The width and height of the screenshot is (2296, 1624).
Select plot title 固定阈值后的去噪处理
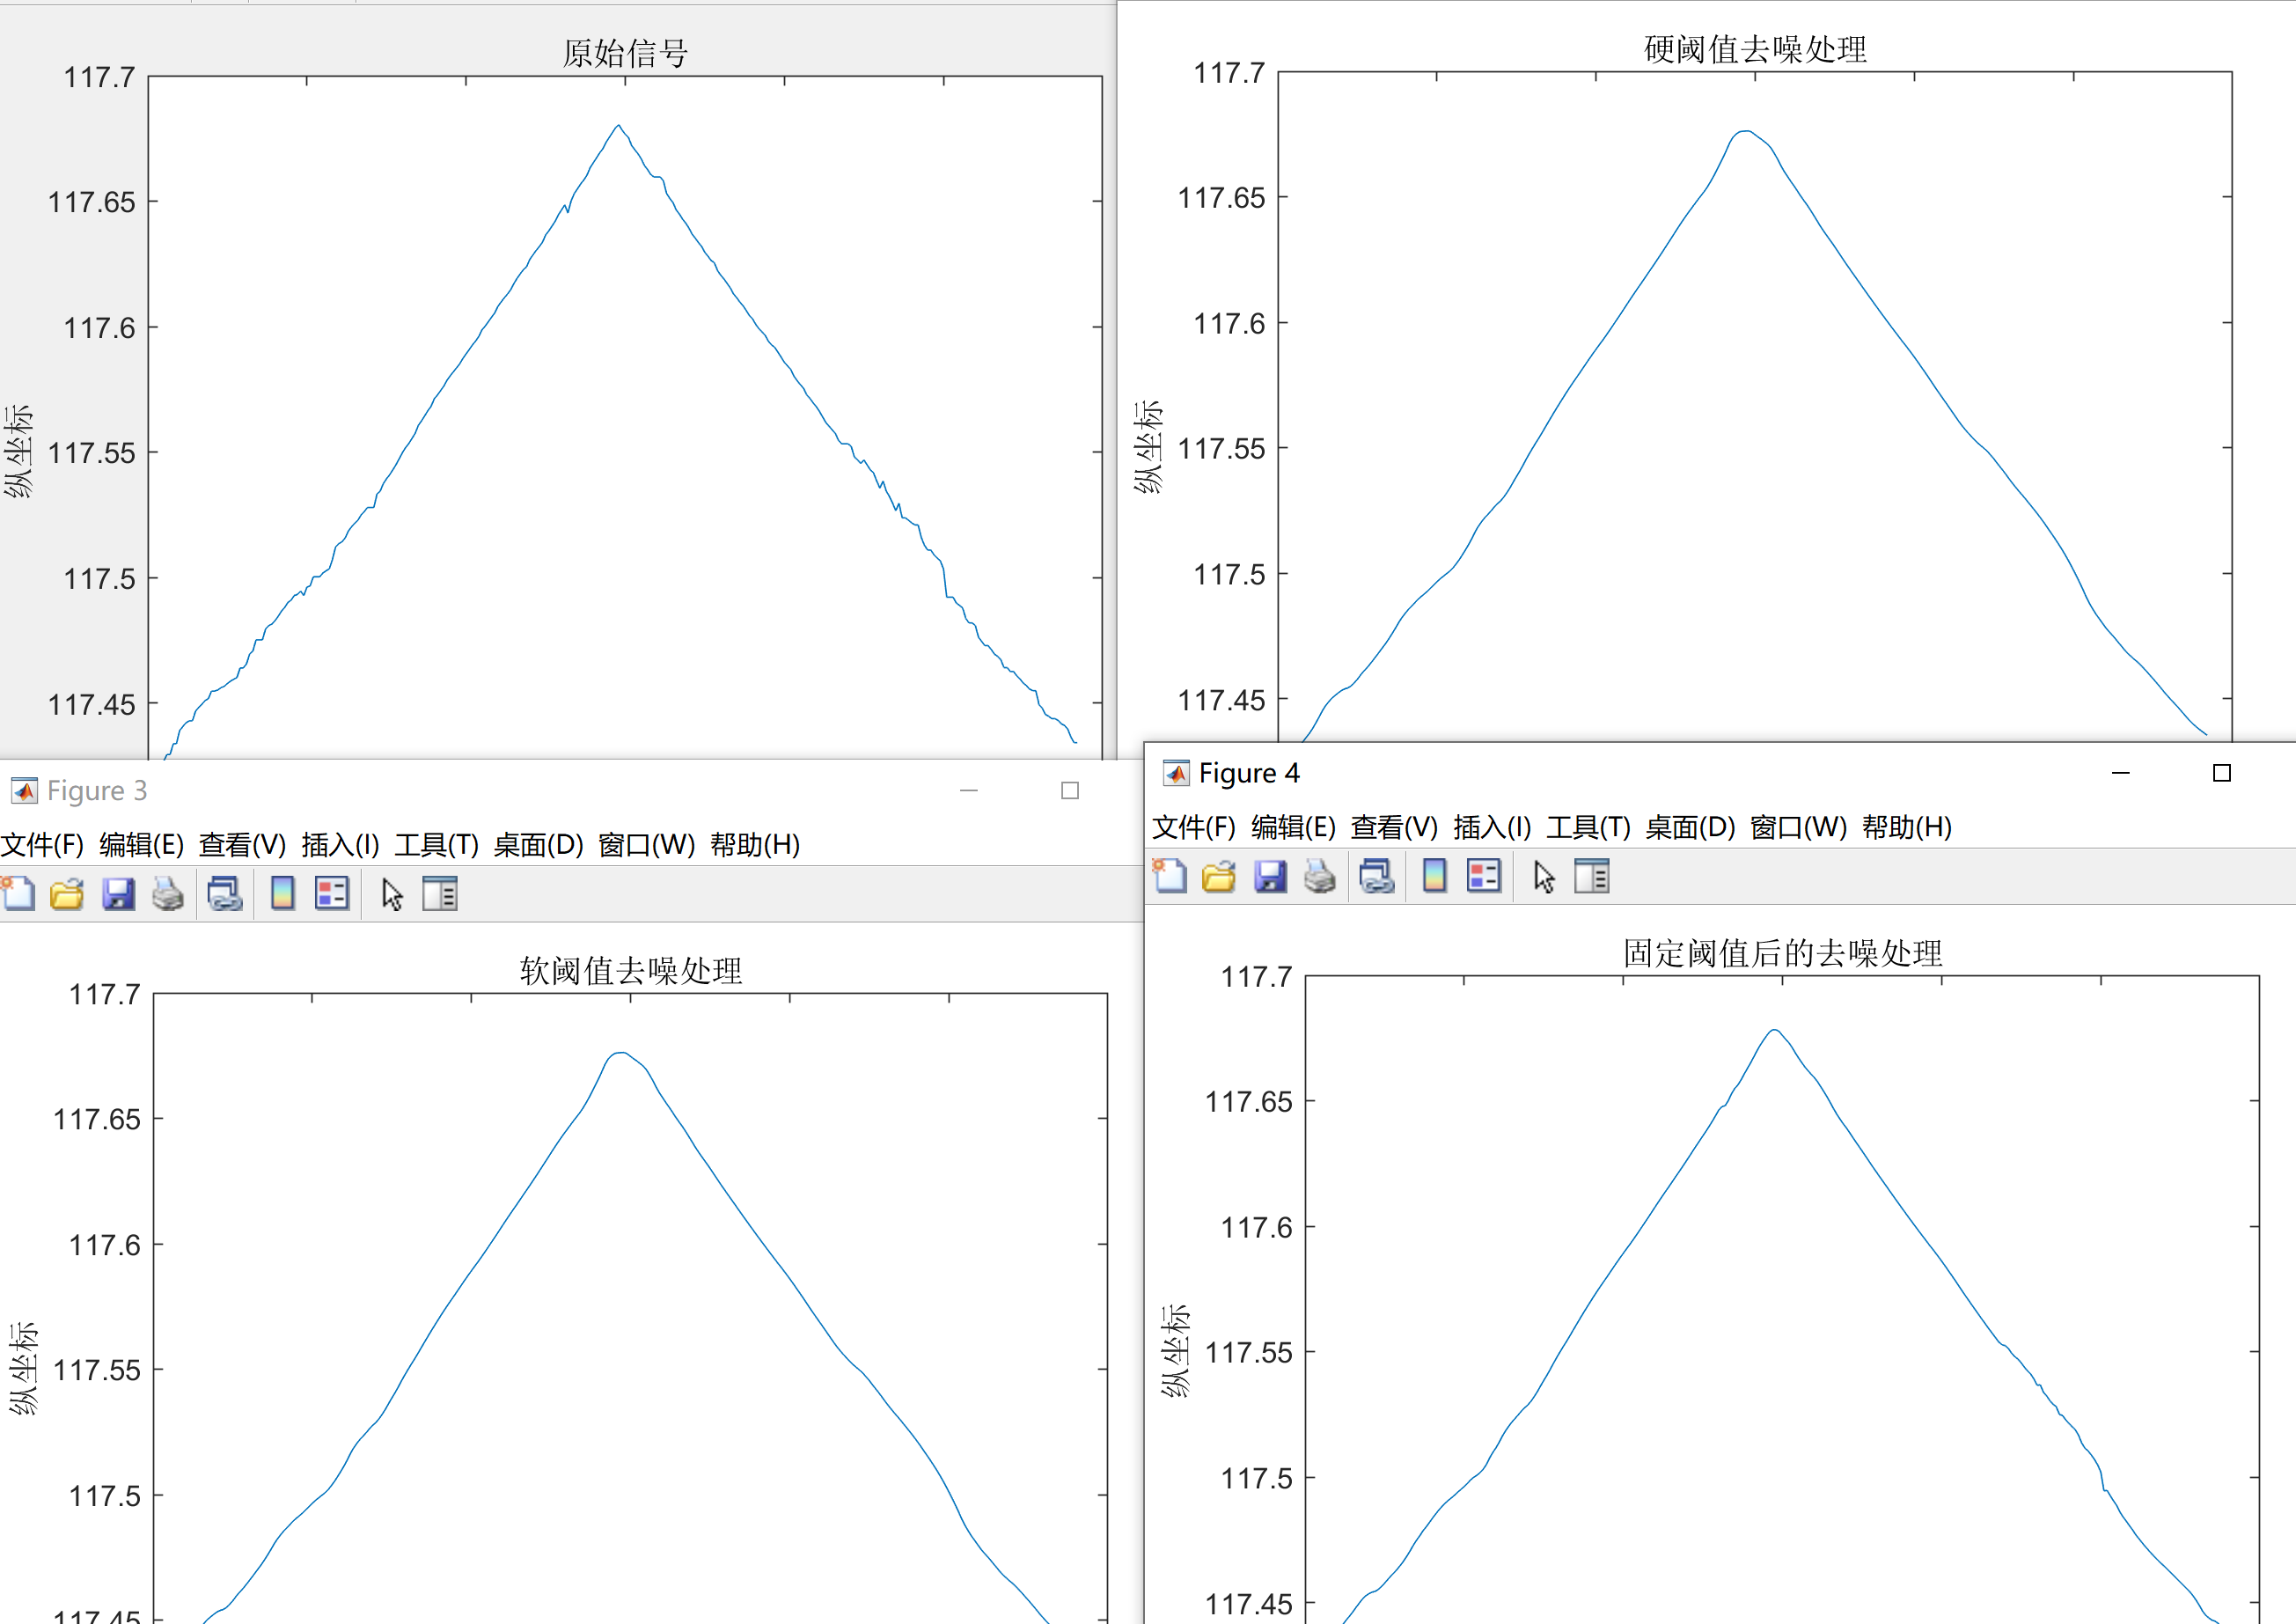[x=1783, y=953]
